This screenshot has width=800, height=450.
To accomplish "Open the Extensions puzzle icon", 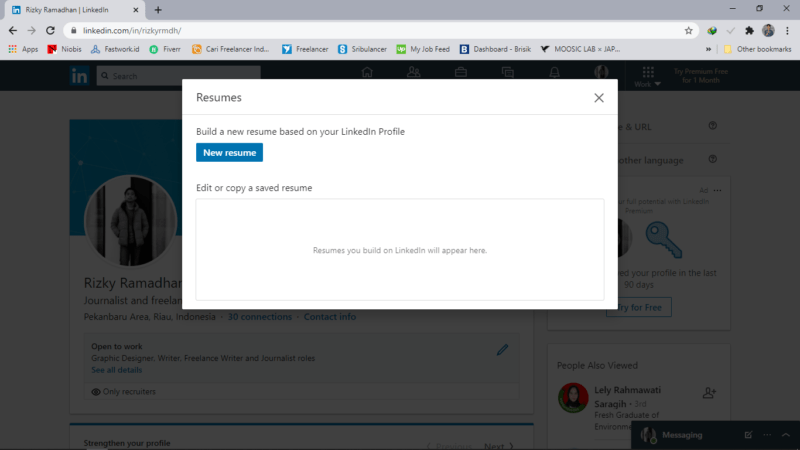I will click(x=749, y=31).
